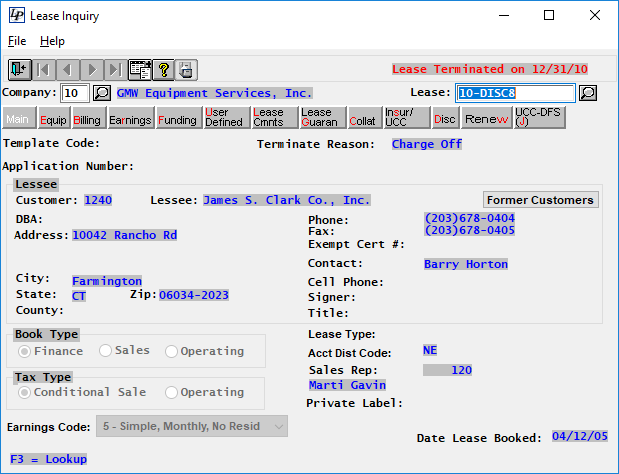Go to previous record toolbar arrow
The image size is (619, 474).
coord(68,70)
